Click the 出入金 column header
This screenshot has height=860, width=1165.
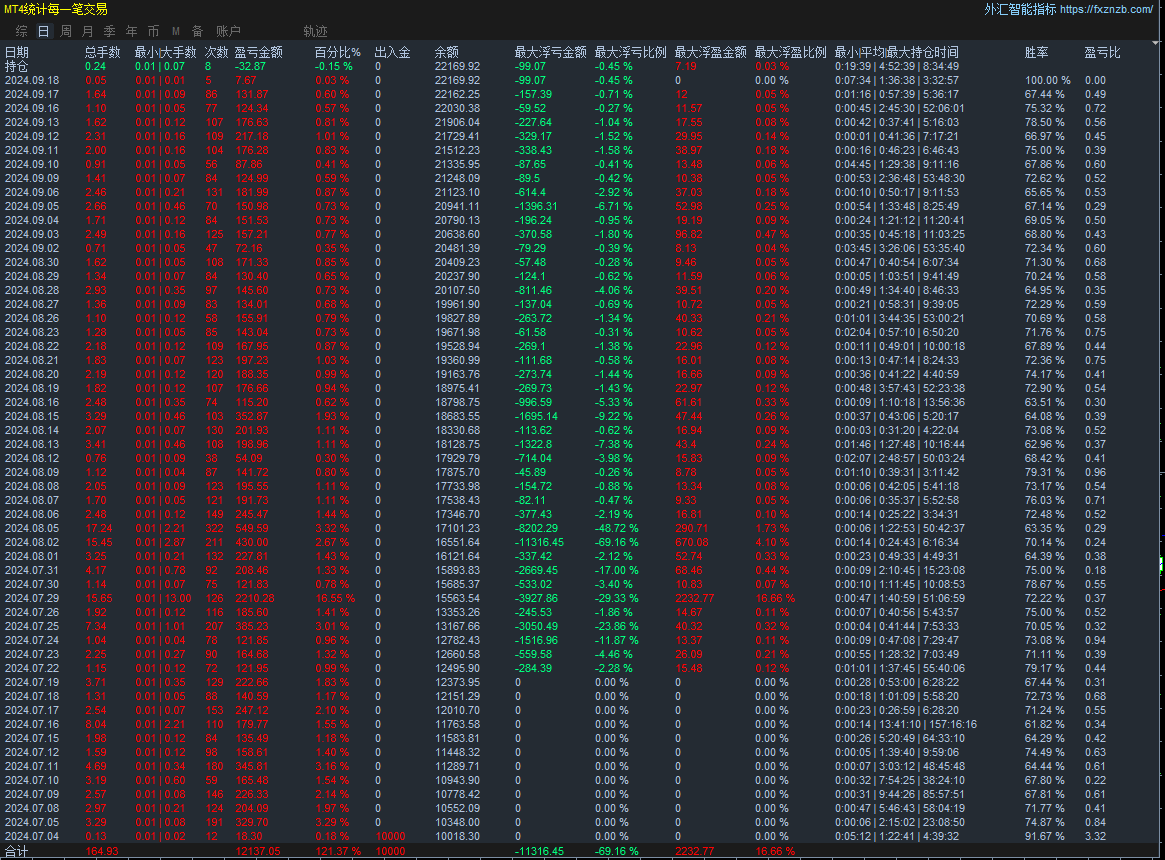point(392,52)
